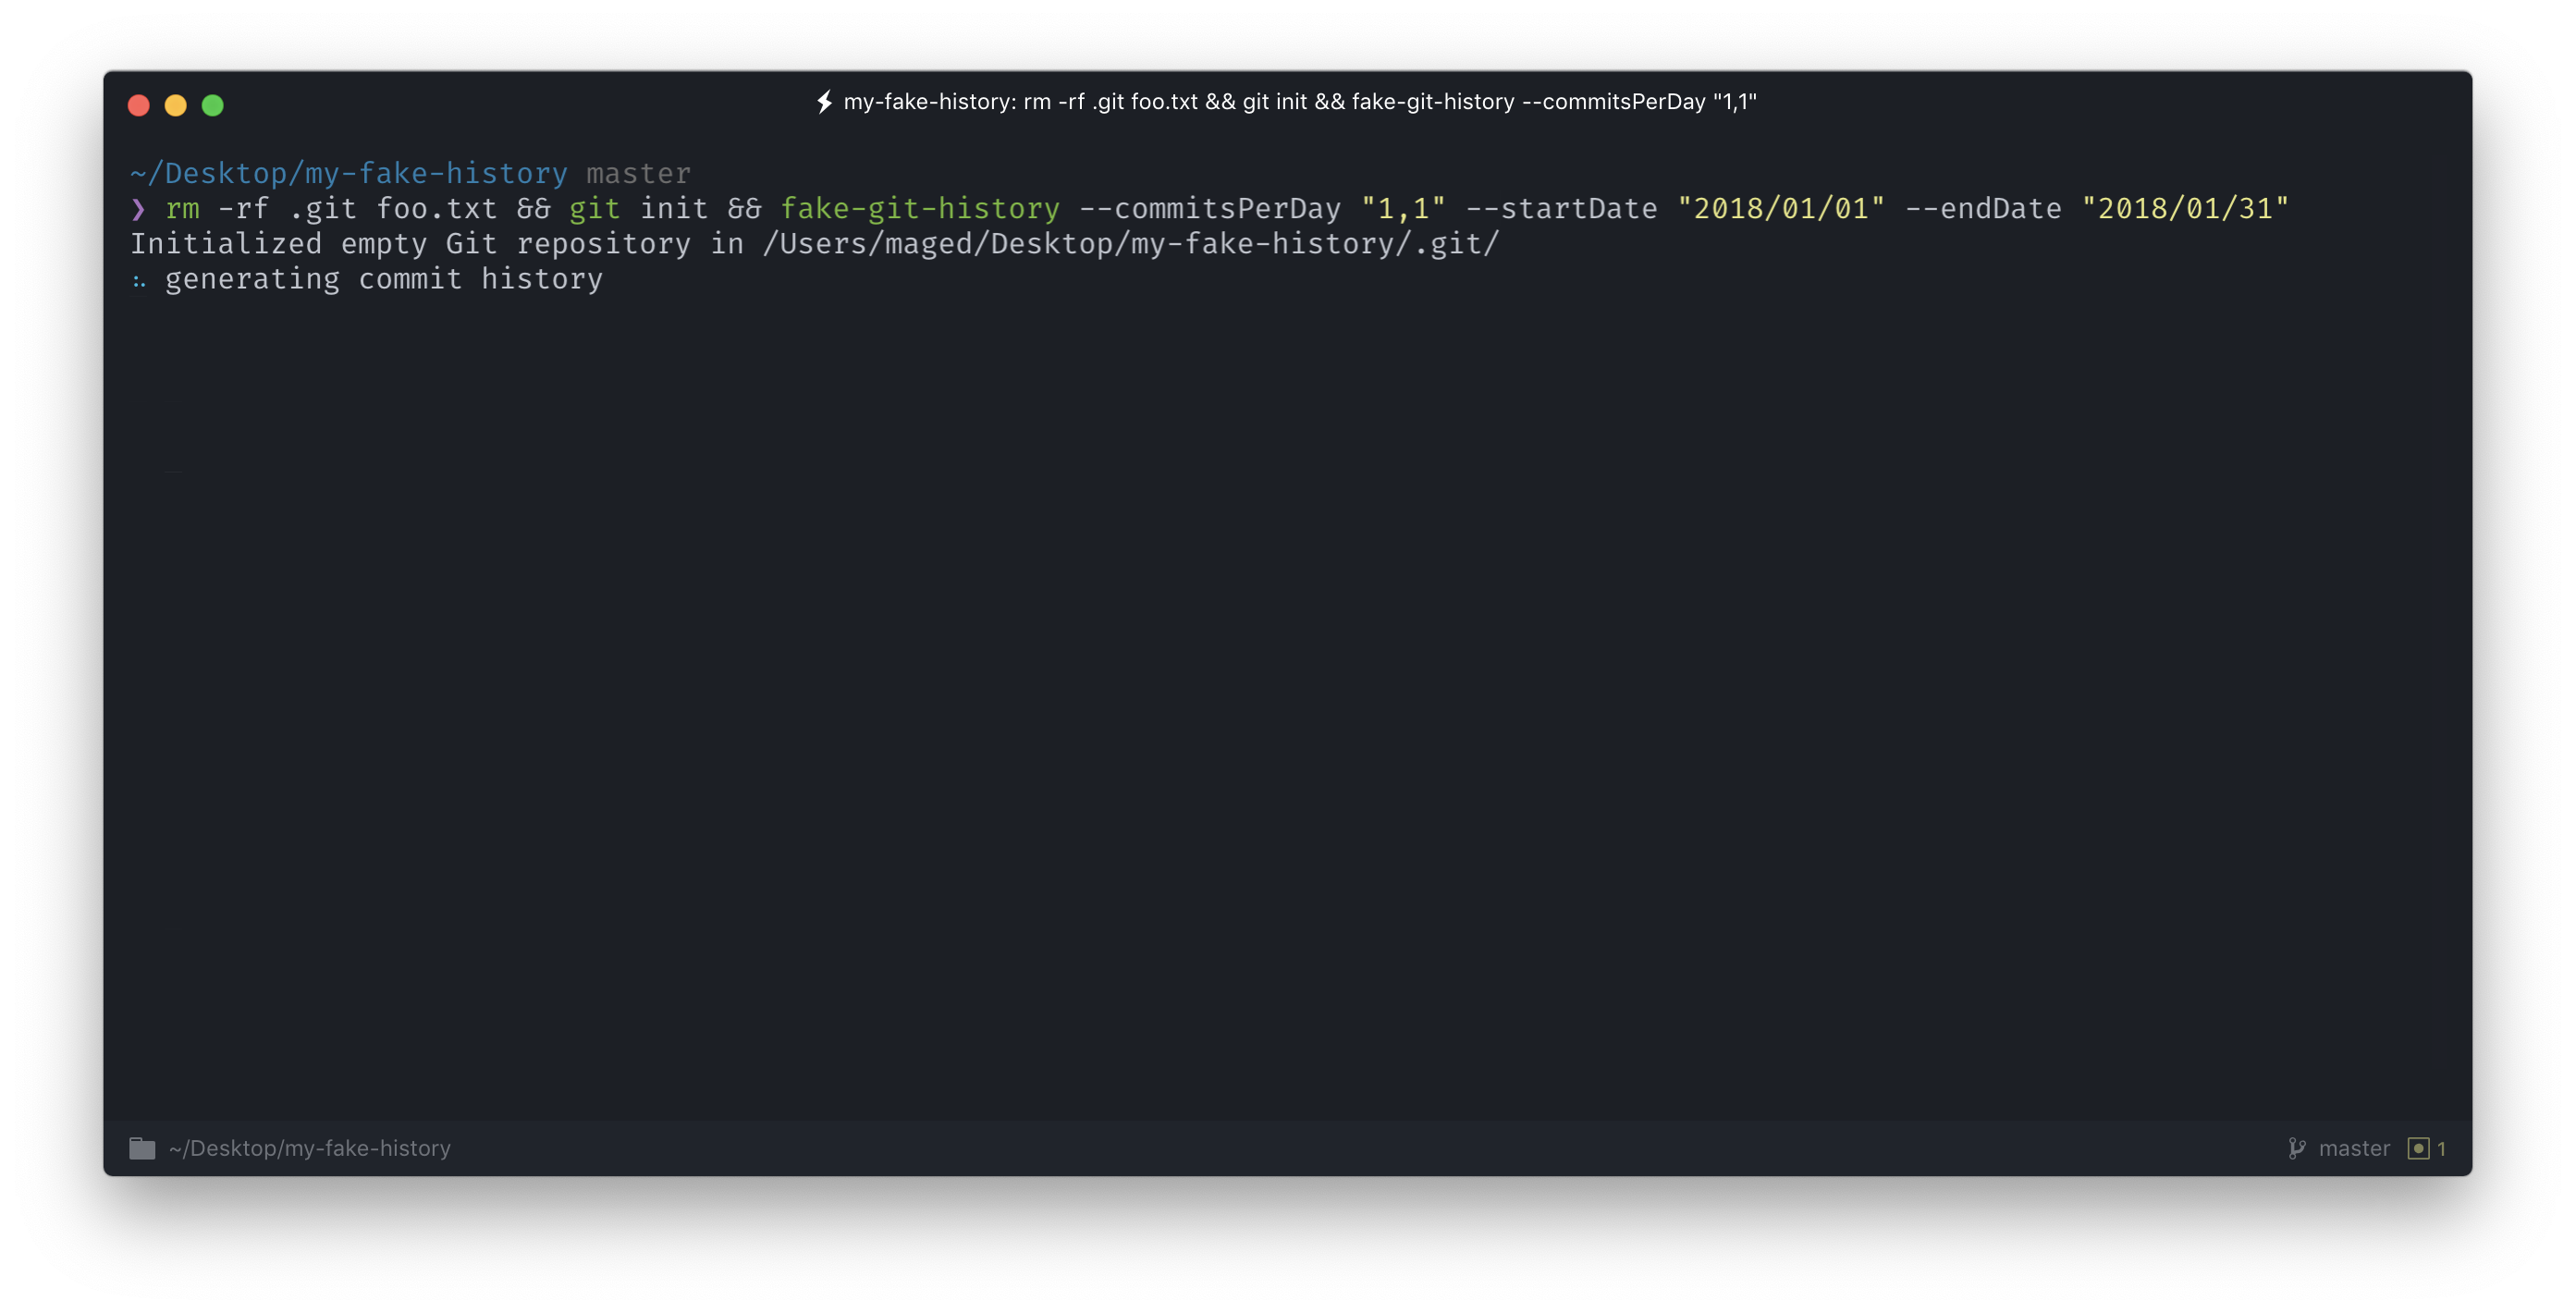Click the 'generating commit history' progress text
This screenshot has width=2576, height=1313.
[x=384, y=280]
